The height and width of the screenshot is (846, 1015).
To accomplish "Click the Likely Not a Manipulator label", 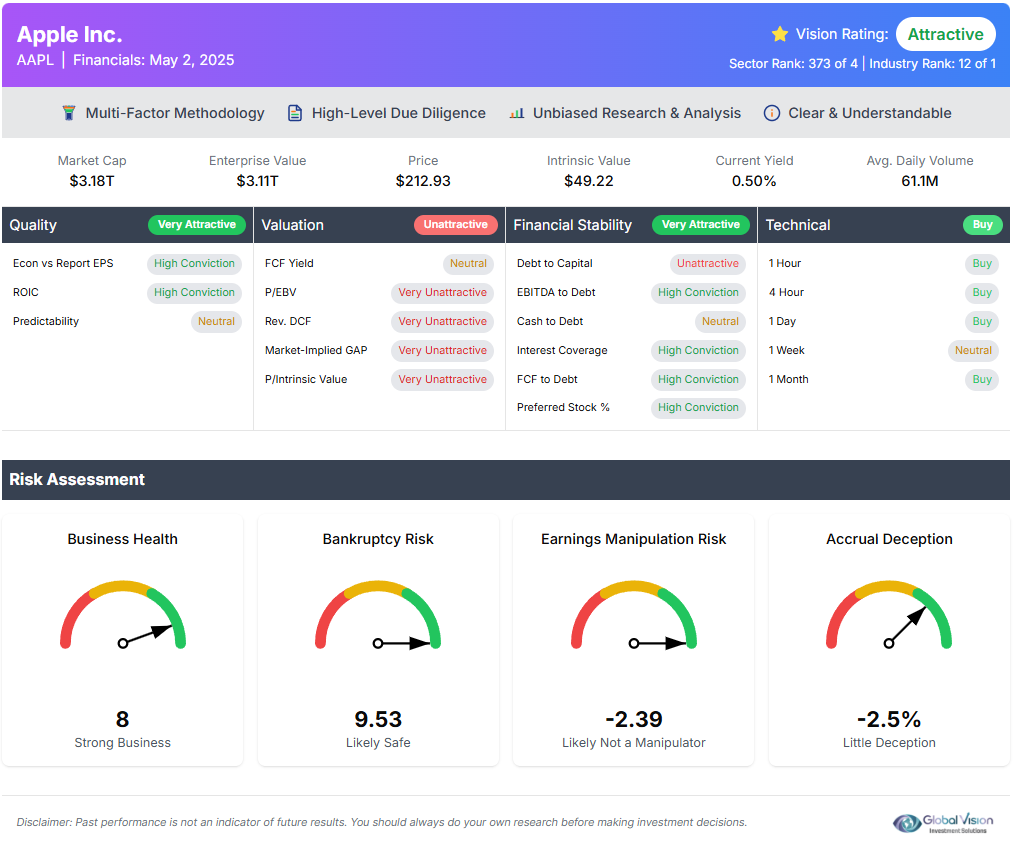I will click(x=634, y=743).
